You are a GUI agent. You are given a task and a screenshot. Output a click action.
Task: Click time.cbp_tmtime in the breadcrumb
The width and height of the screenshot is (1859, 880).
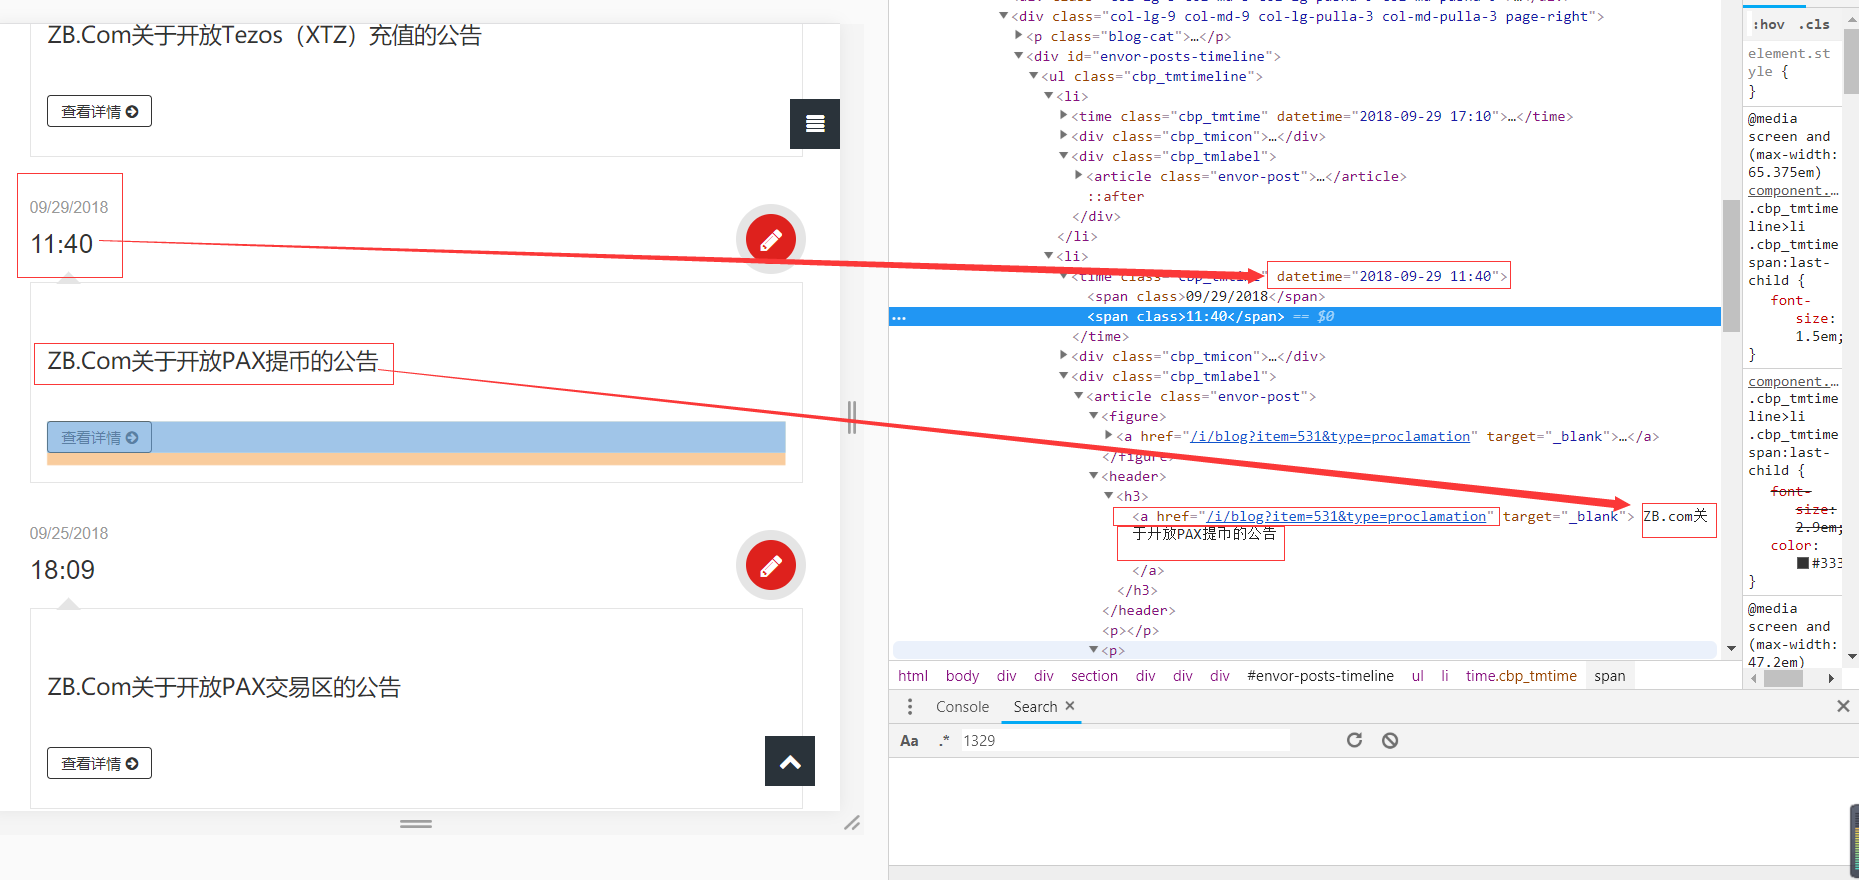[1521, 676]
